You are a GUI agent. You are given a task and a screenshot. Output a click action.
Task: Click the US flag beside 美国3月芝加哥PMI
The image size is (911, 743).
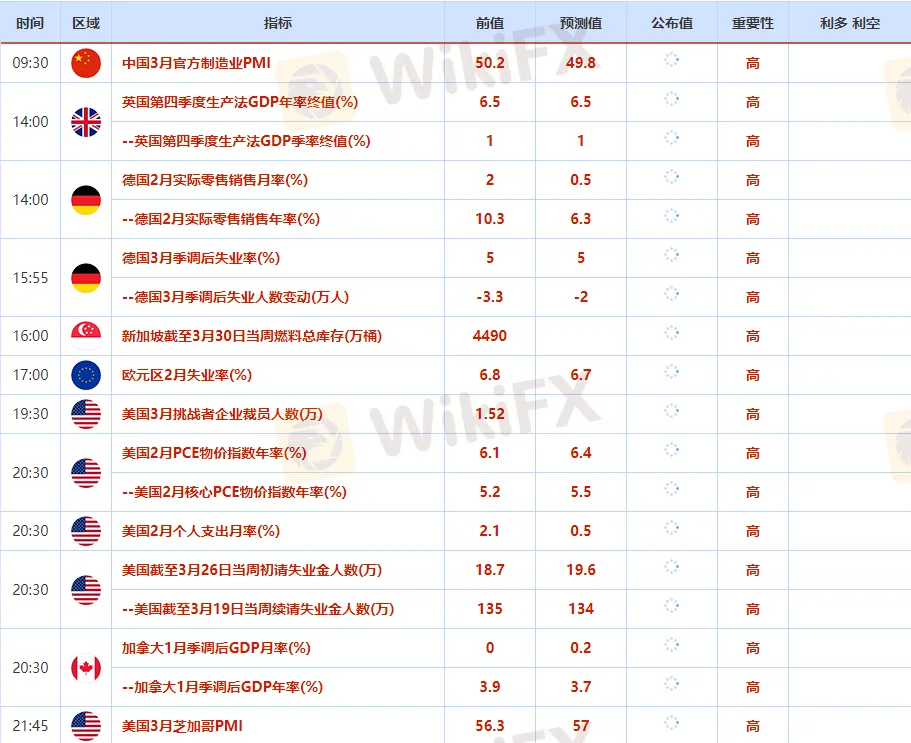point(86,726)
